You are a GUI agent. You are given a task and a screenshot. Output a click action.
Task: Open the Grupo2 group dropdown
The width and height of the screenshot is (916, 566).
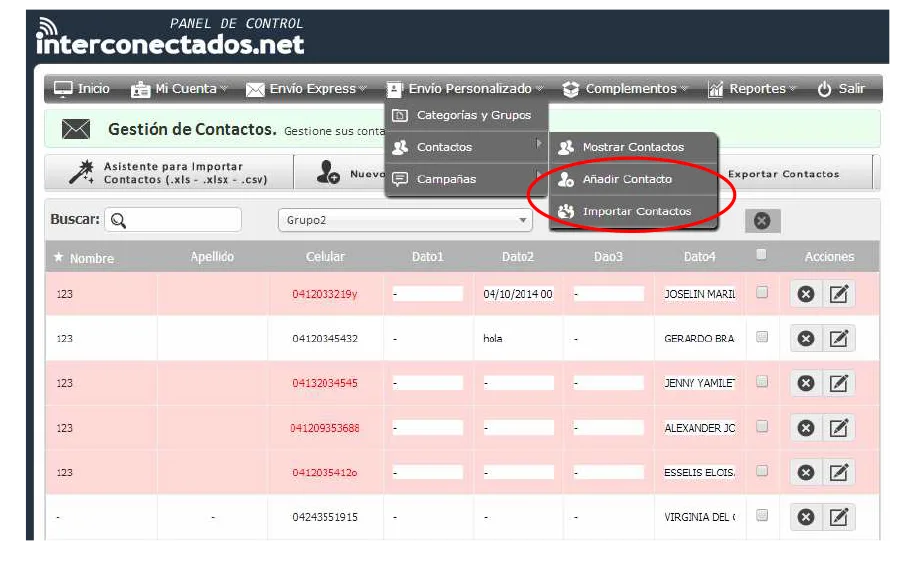point(405,220)
